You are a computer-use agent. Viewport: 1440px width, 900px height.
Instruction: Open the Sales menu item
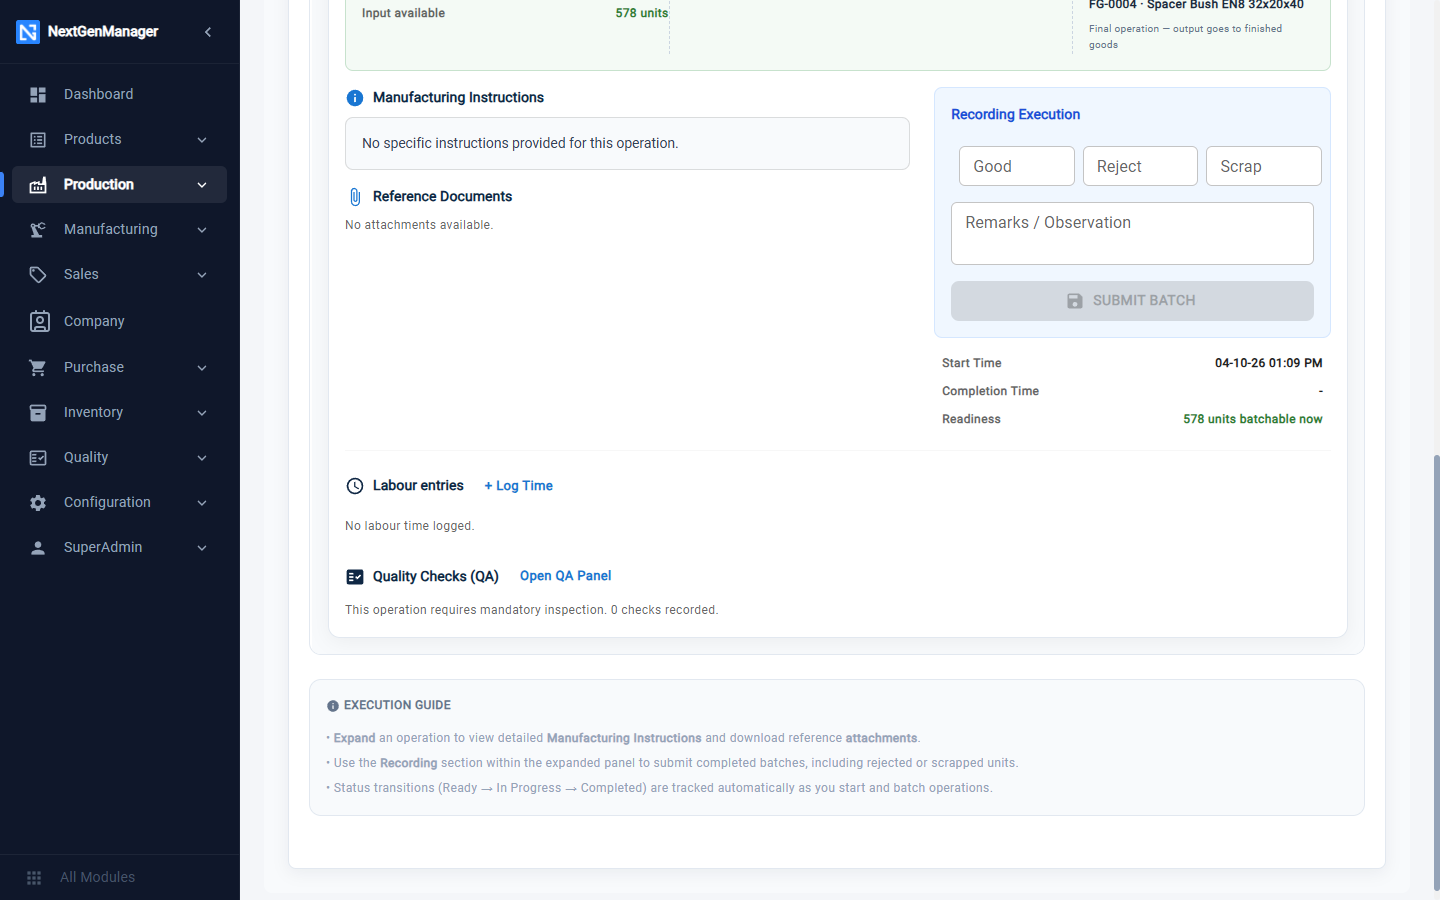click(119, 274)
